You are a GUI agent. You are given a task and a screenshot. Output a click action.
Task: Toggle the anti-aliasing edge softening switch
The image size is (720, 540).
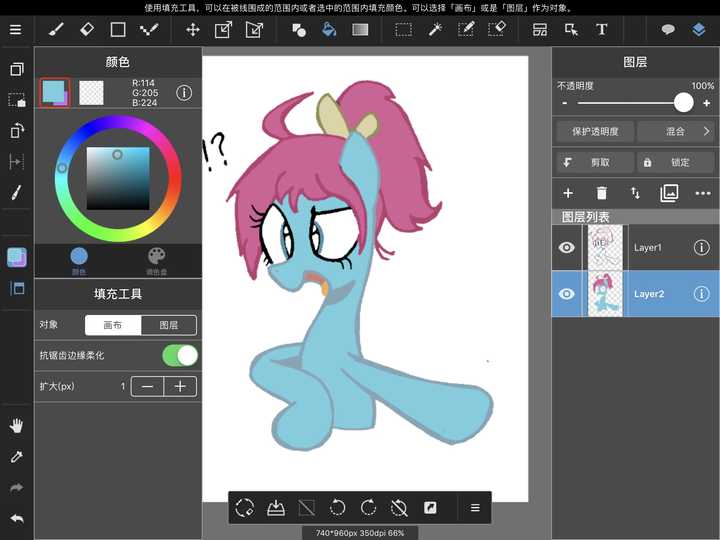tap(180, 355)
